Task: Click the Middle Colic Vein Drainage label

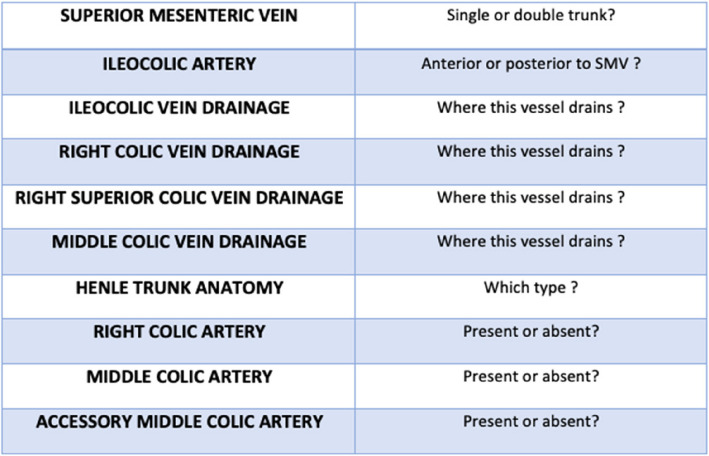Action: pos(179,242)
